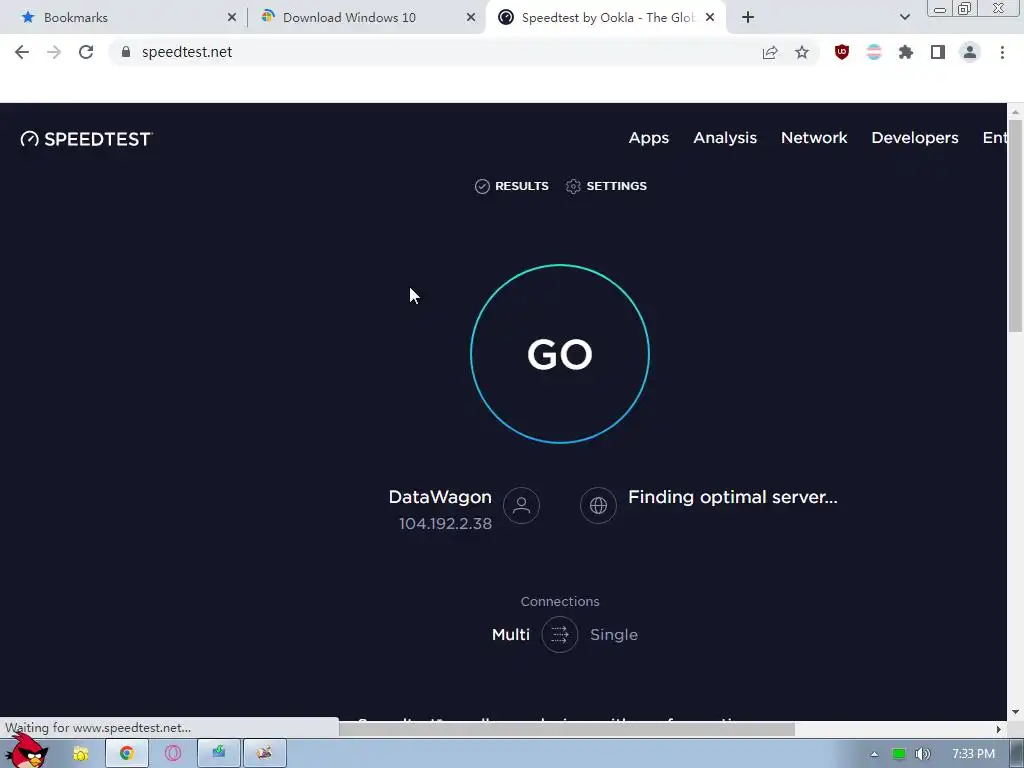Screen dimensions: 1024x768
Task: Click the vertical scrollbar thumb
Action: pyautogui.click(x=1015, y=227)
